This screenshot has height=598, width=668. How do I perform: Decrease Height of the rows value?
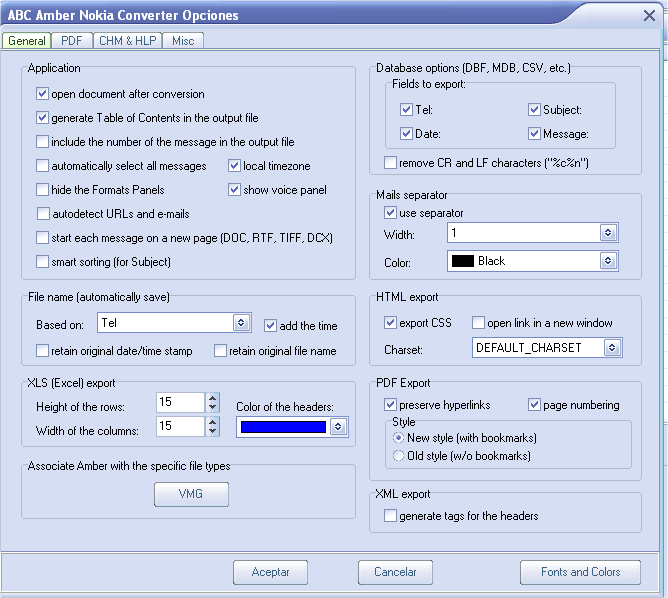tap(213, 407)
